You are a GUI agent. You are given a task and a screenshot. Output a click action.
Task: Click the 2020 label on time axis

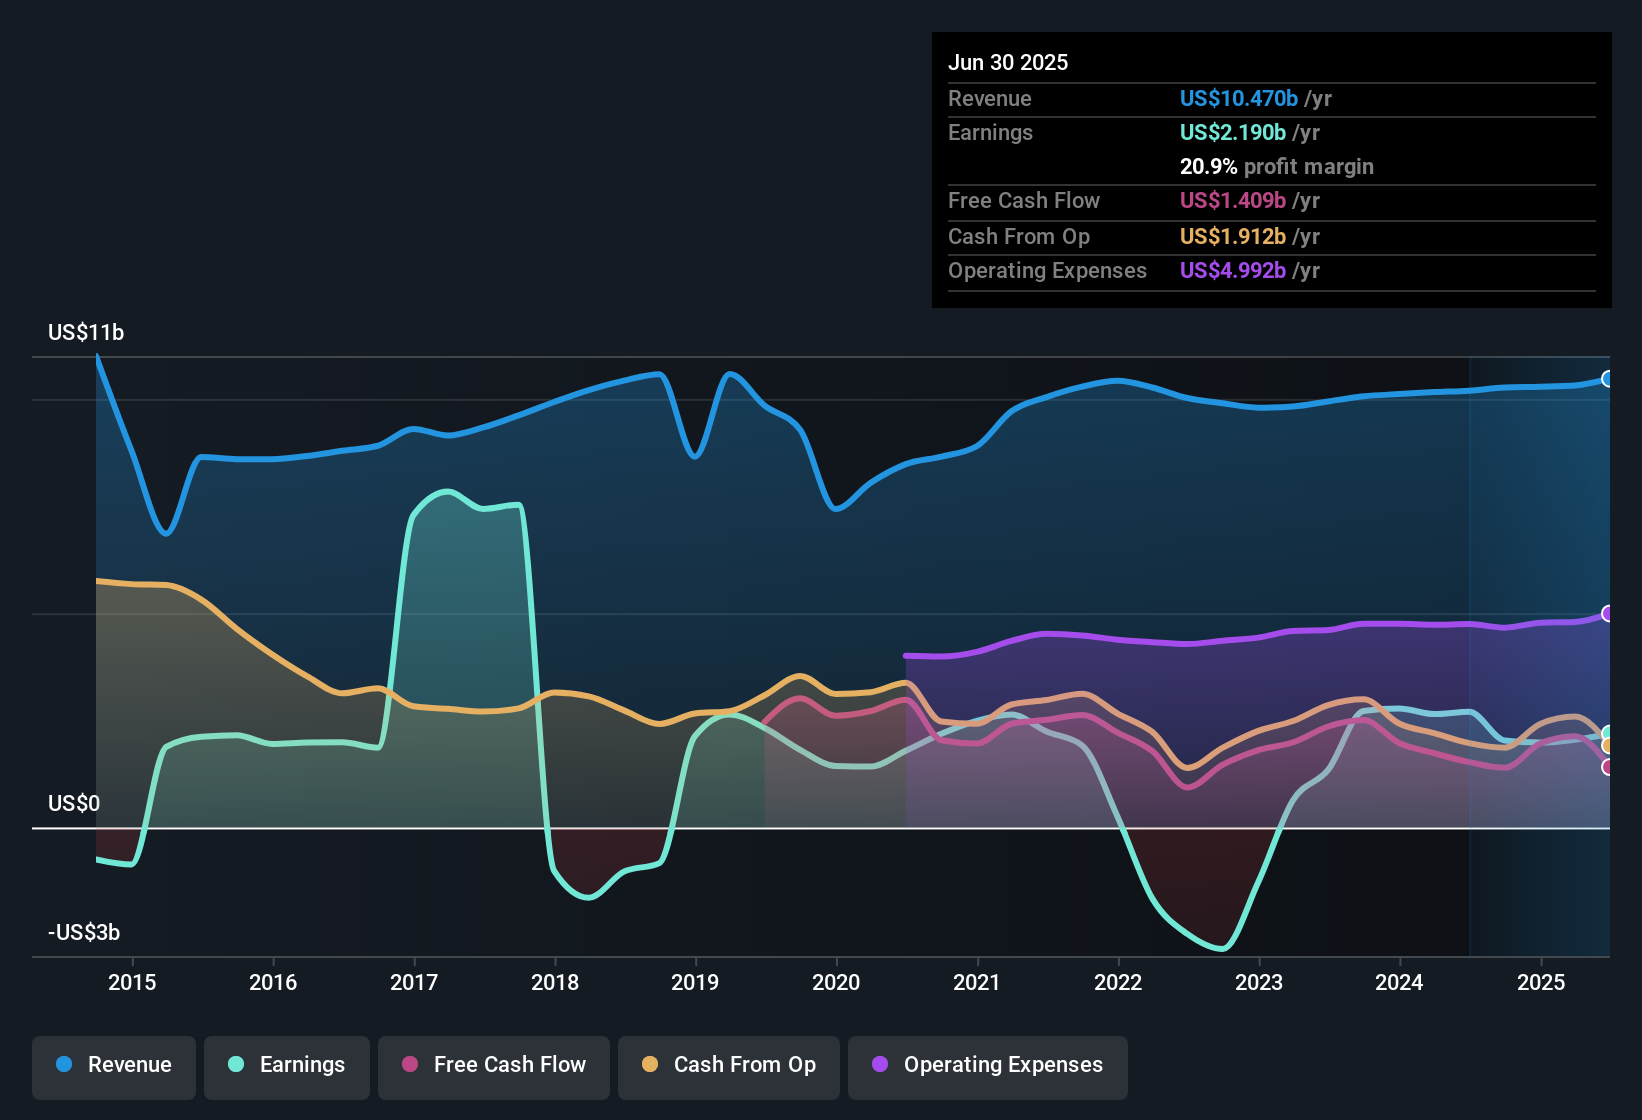(x=836, y=982)
